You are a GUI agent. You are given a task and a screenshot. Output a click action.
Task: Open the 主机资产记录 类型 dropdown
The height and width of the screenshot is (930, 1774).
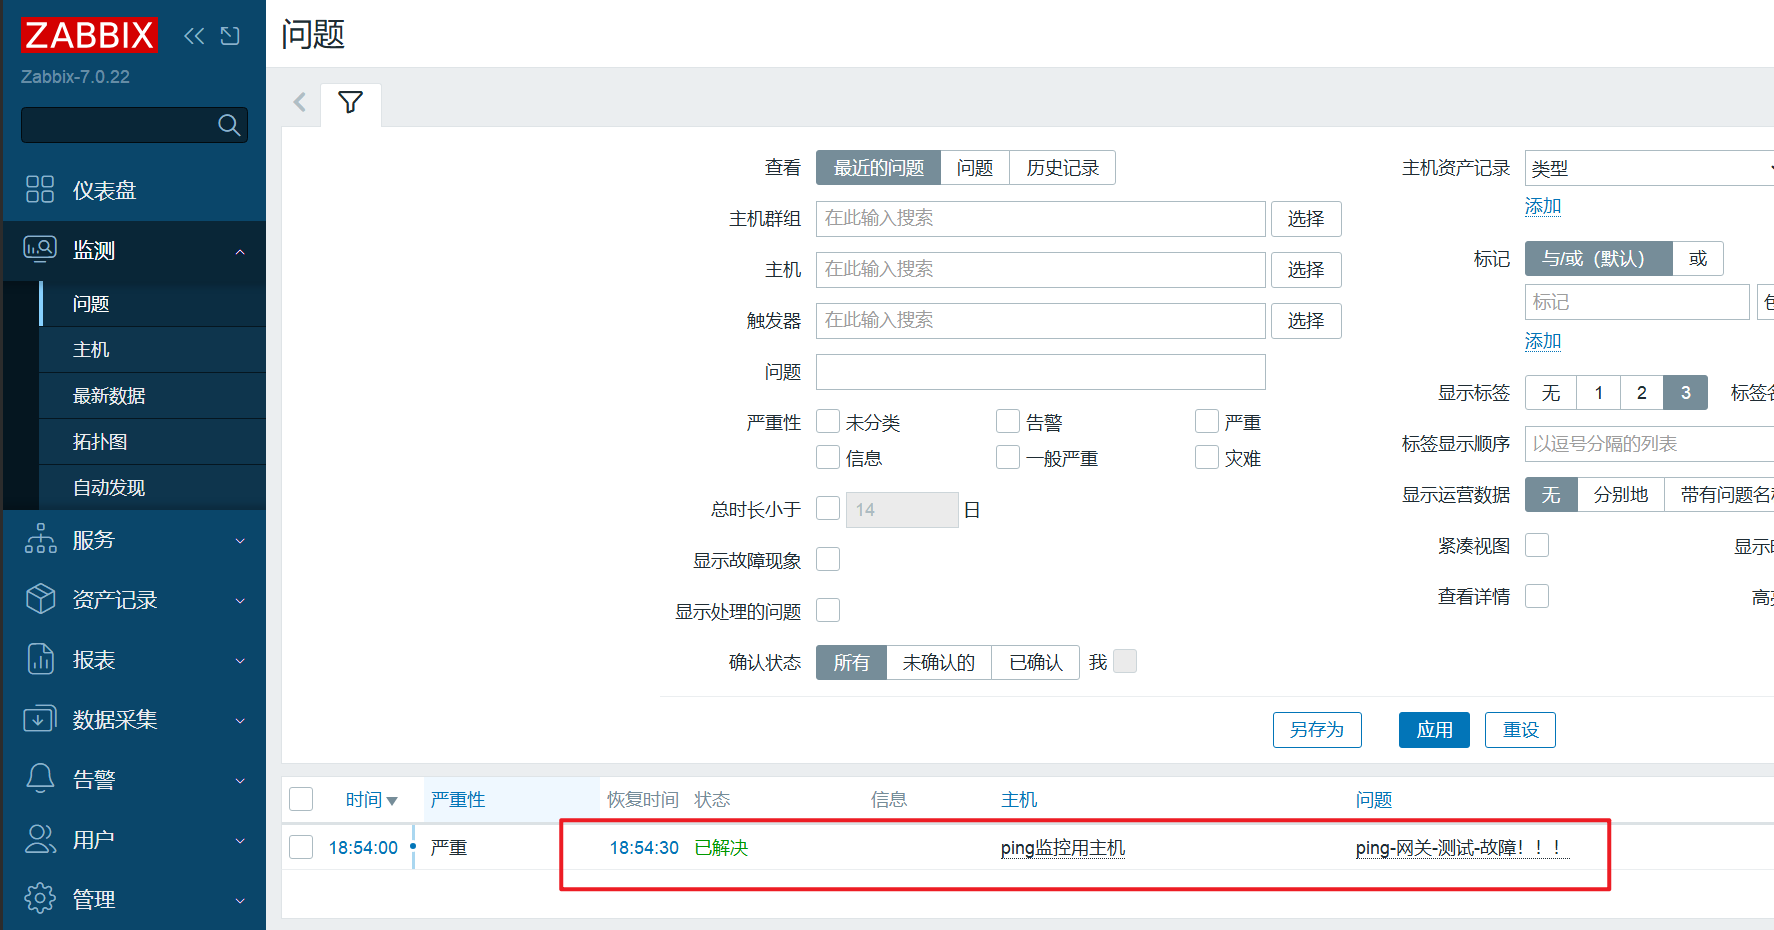1648,168
